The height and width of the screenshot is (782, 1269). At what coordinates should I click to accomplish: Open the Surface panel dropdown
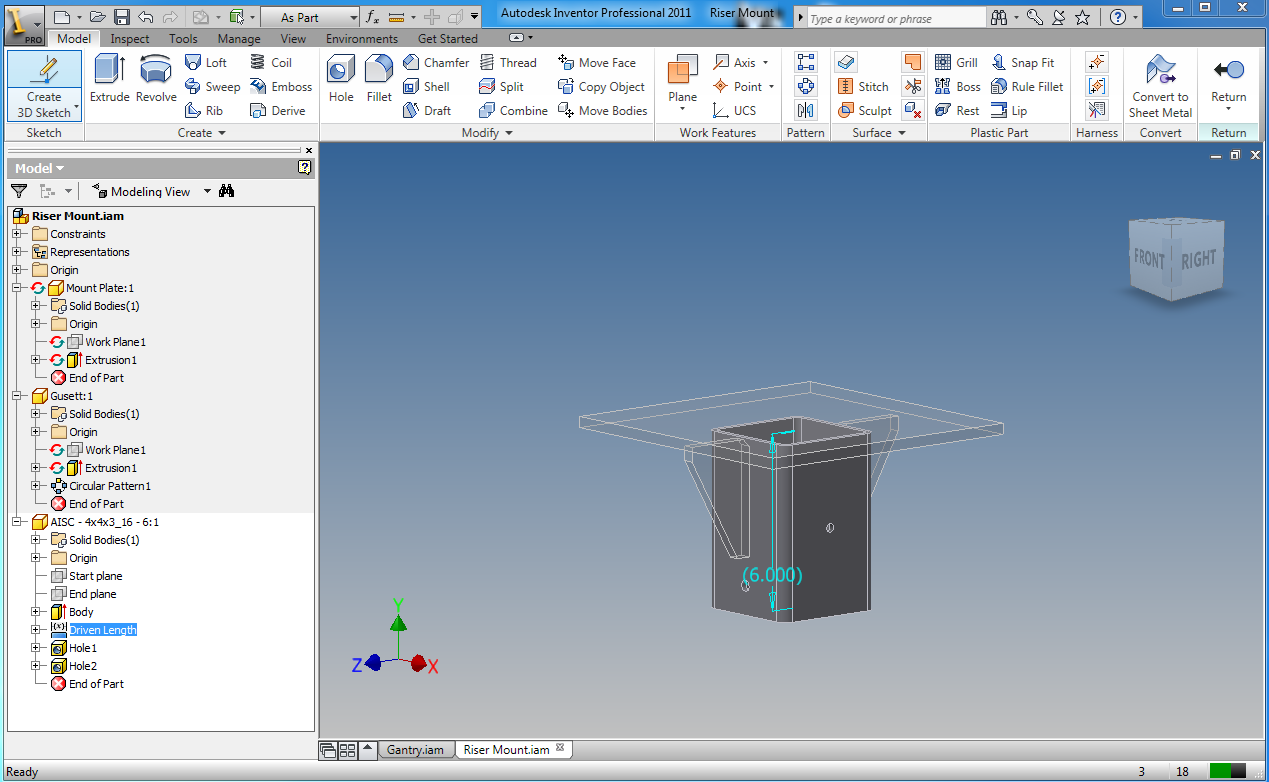pyautogui.click(x=879, y=133)
